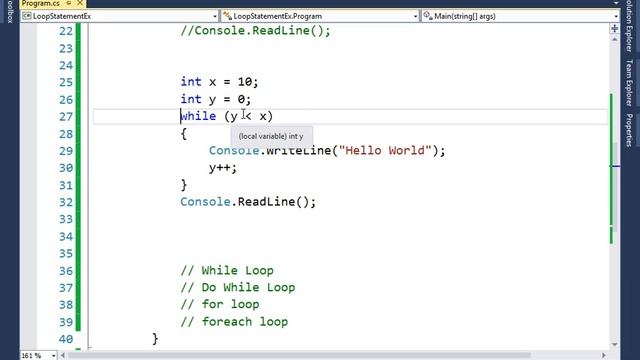640x360 pixels.
Task: Click the class icon beside LoopStatementEx.Program
Action: tap(227, 16)
